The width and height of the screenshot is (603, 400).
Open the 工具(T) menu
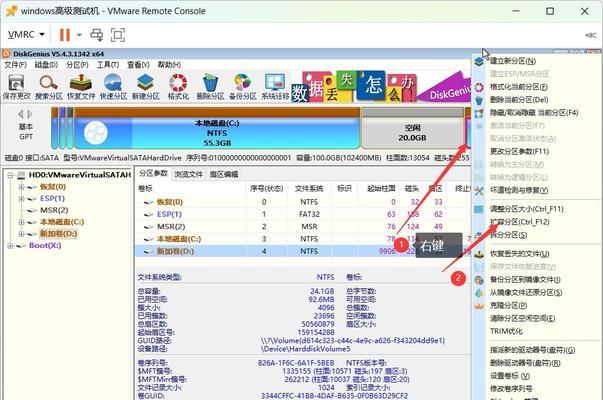(108, 65)
